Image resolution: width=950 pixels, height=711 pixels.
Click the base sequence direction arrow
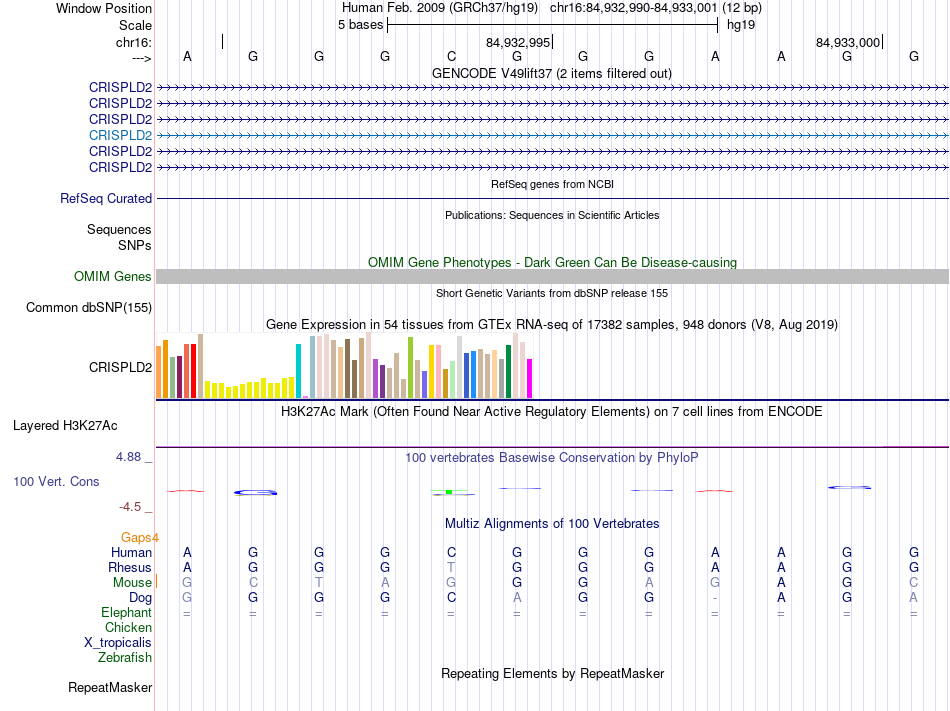140,58
